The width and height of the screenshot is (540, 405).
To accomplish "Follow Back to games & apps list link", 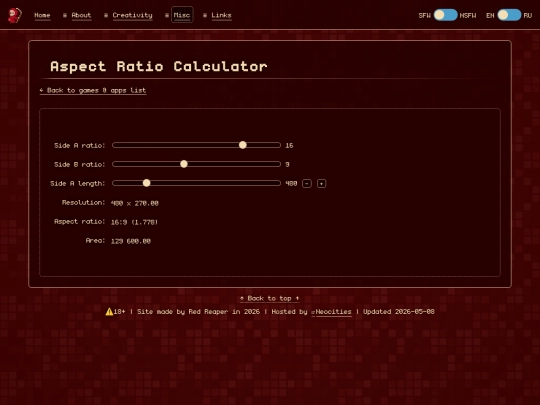I will 93,91.
